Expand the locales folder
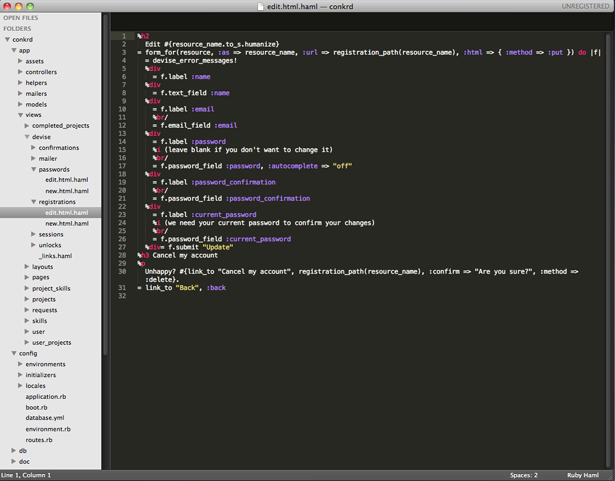This screenshot has height=481, width=615. (20, 386)
